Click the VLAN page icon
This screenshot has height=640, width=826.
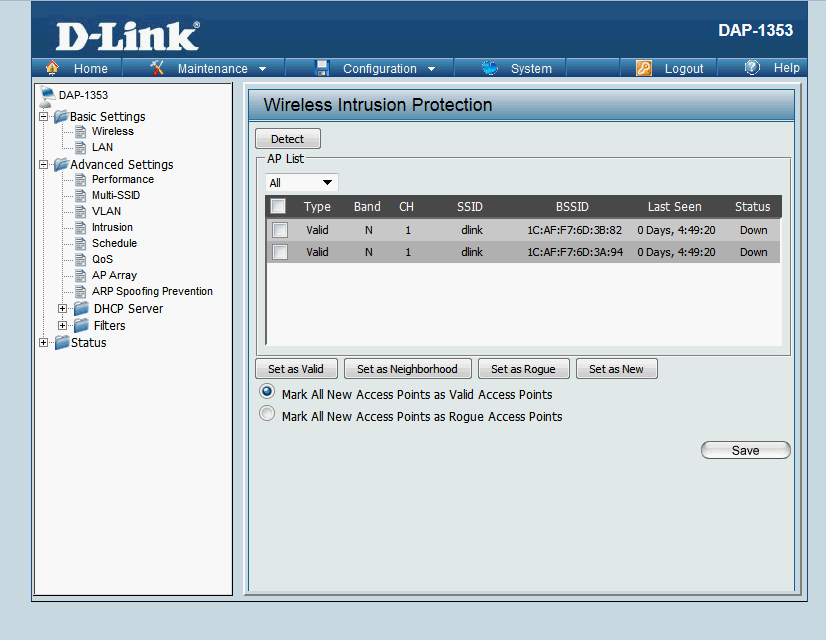pos(80,211)
